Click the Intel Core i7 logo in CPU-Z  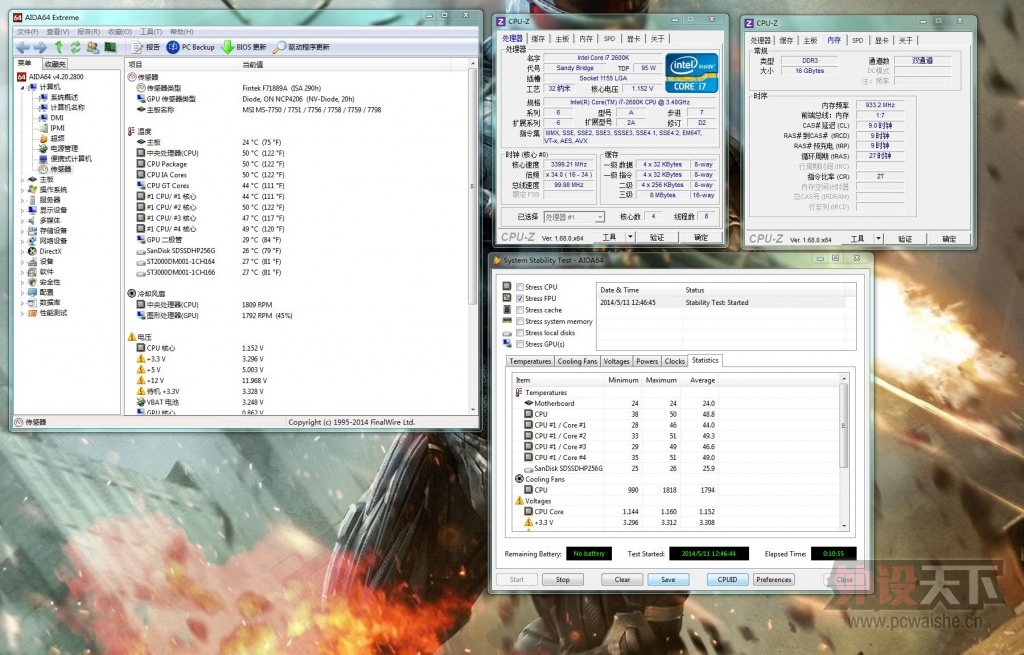coord(691,73)
